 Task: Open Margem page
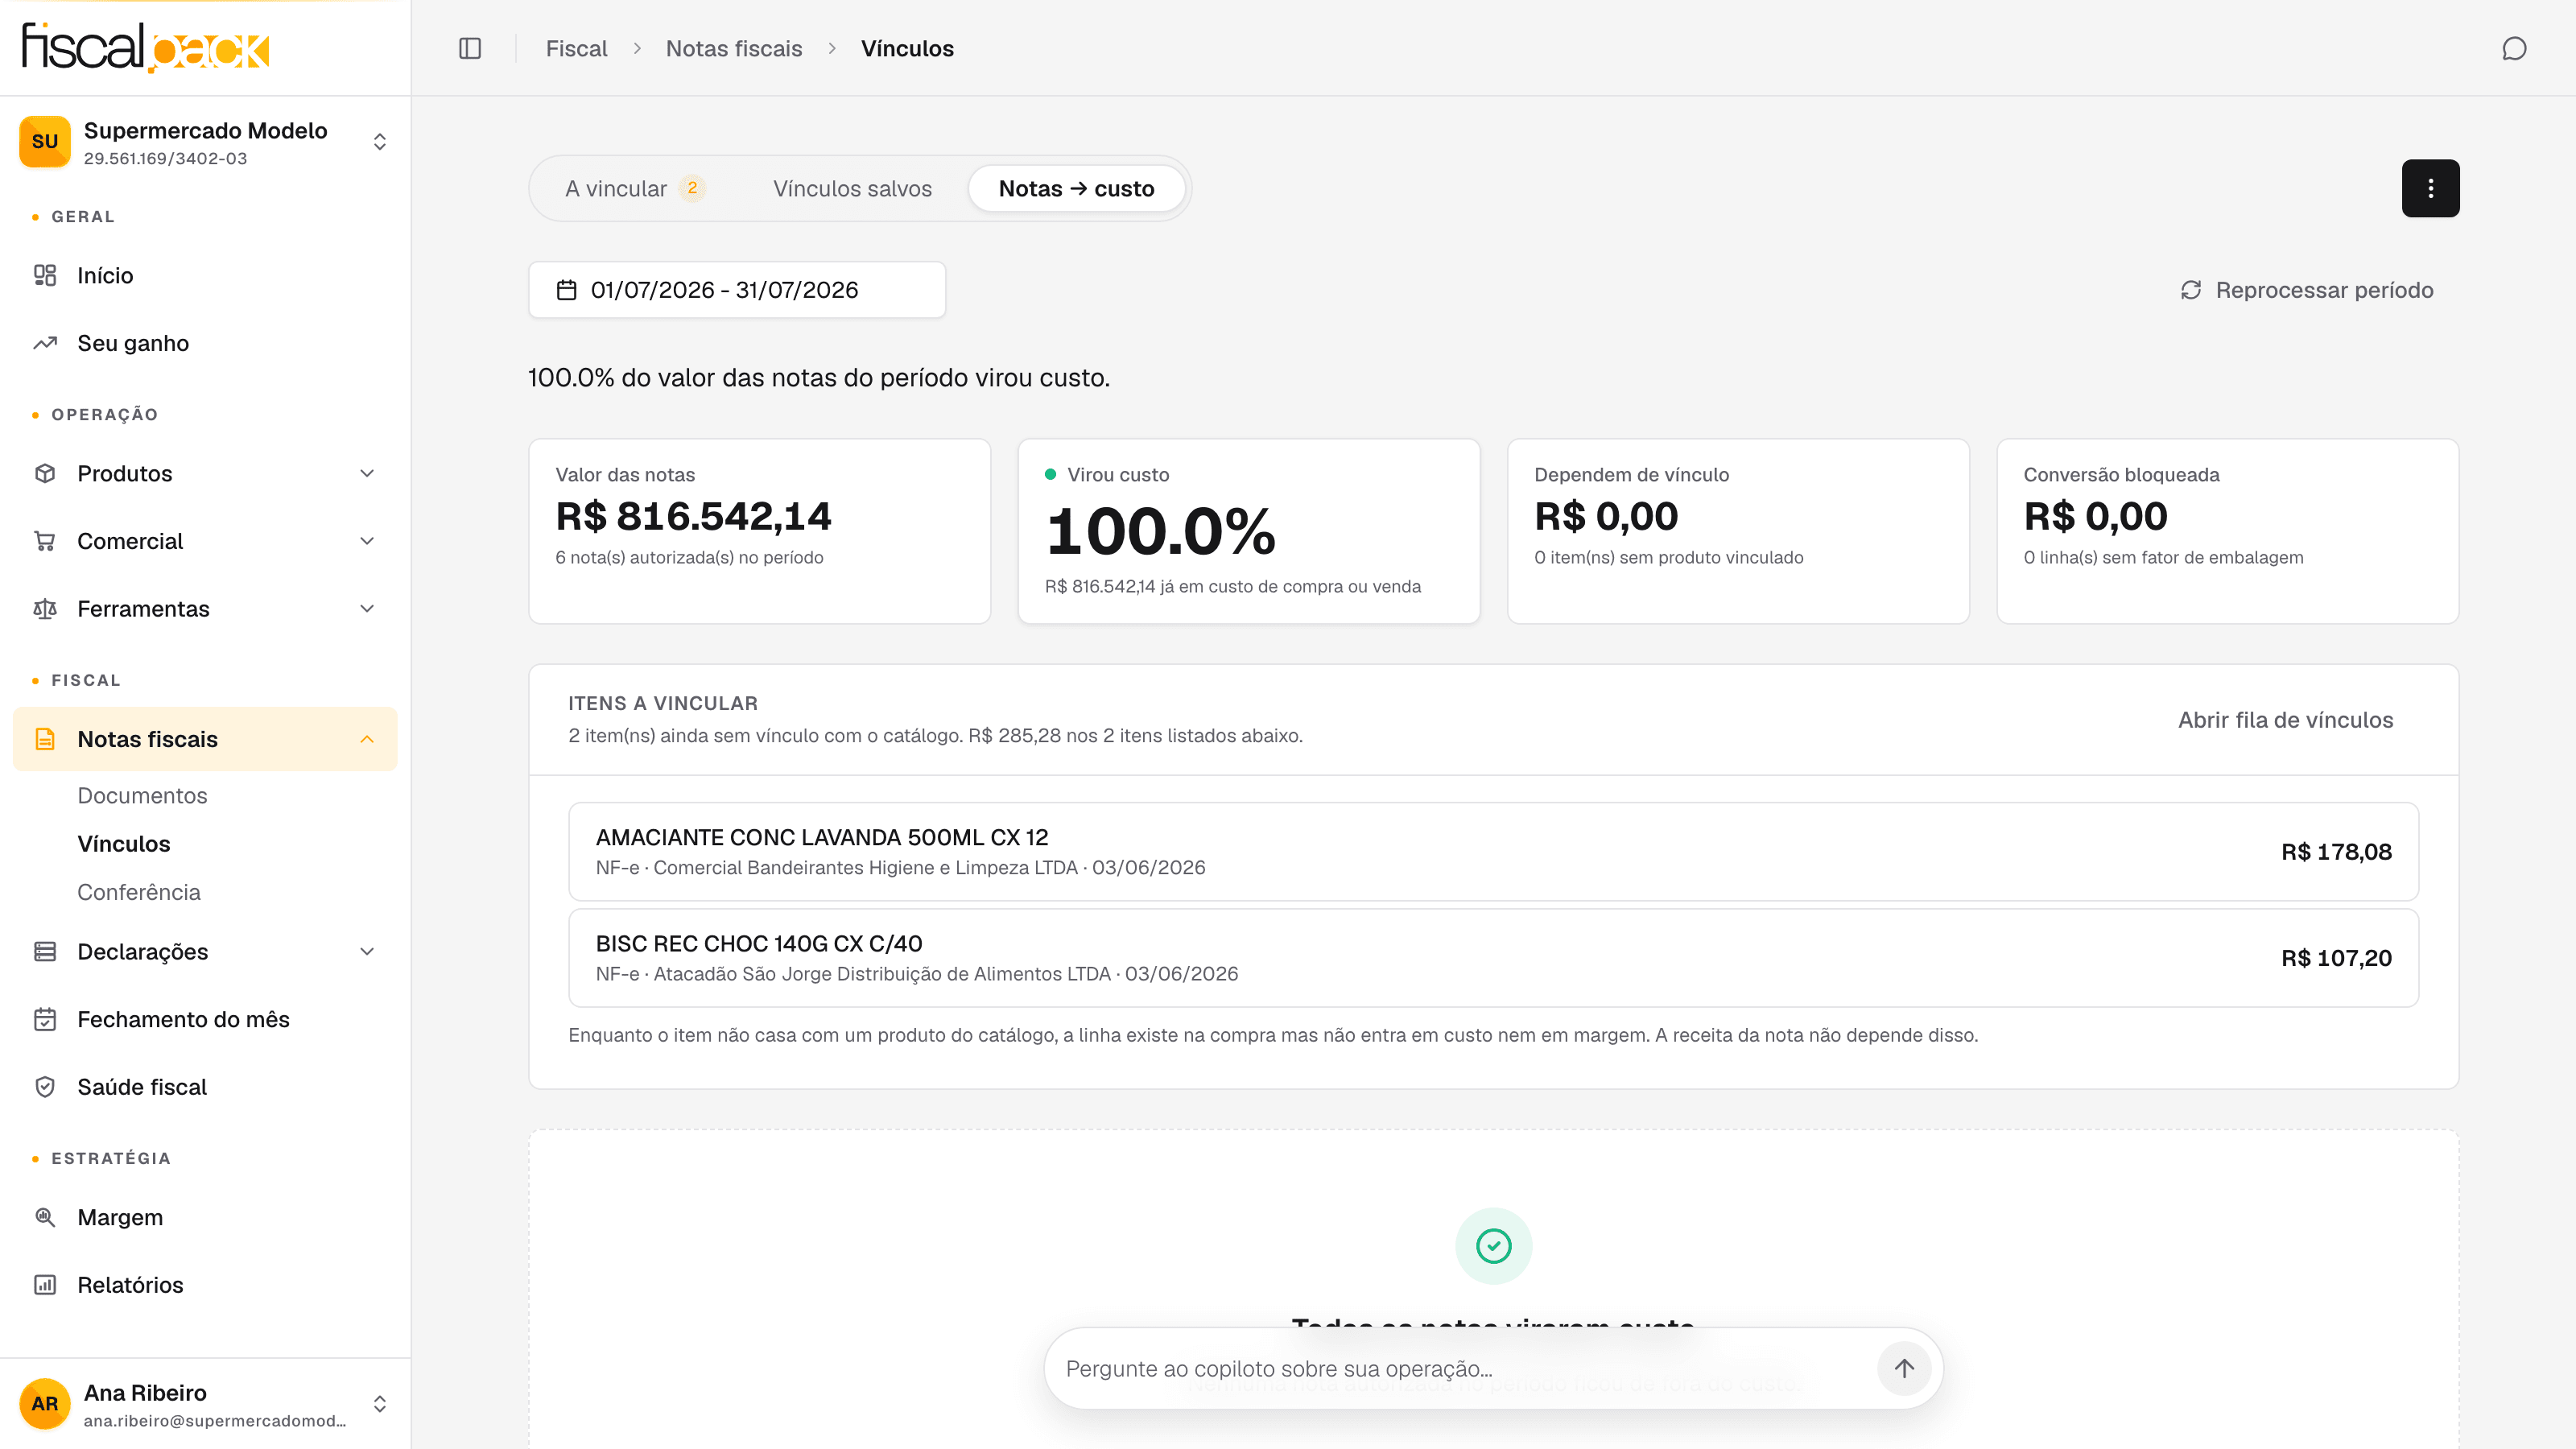point(205,1217)
